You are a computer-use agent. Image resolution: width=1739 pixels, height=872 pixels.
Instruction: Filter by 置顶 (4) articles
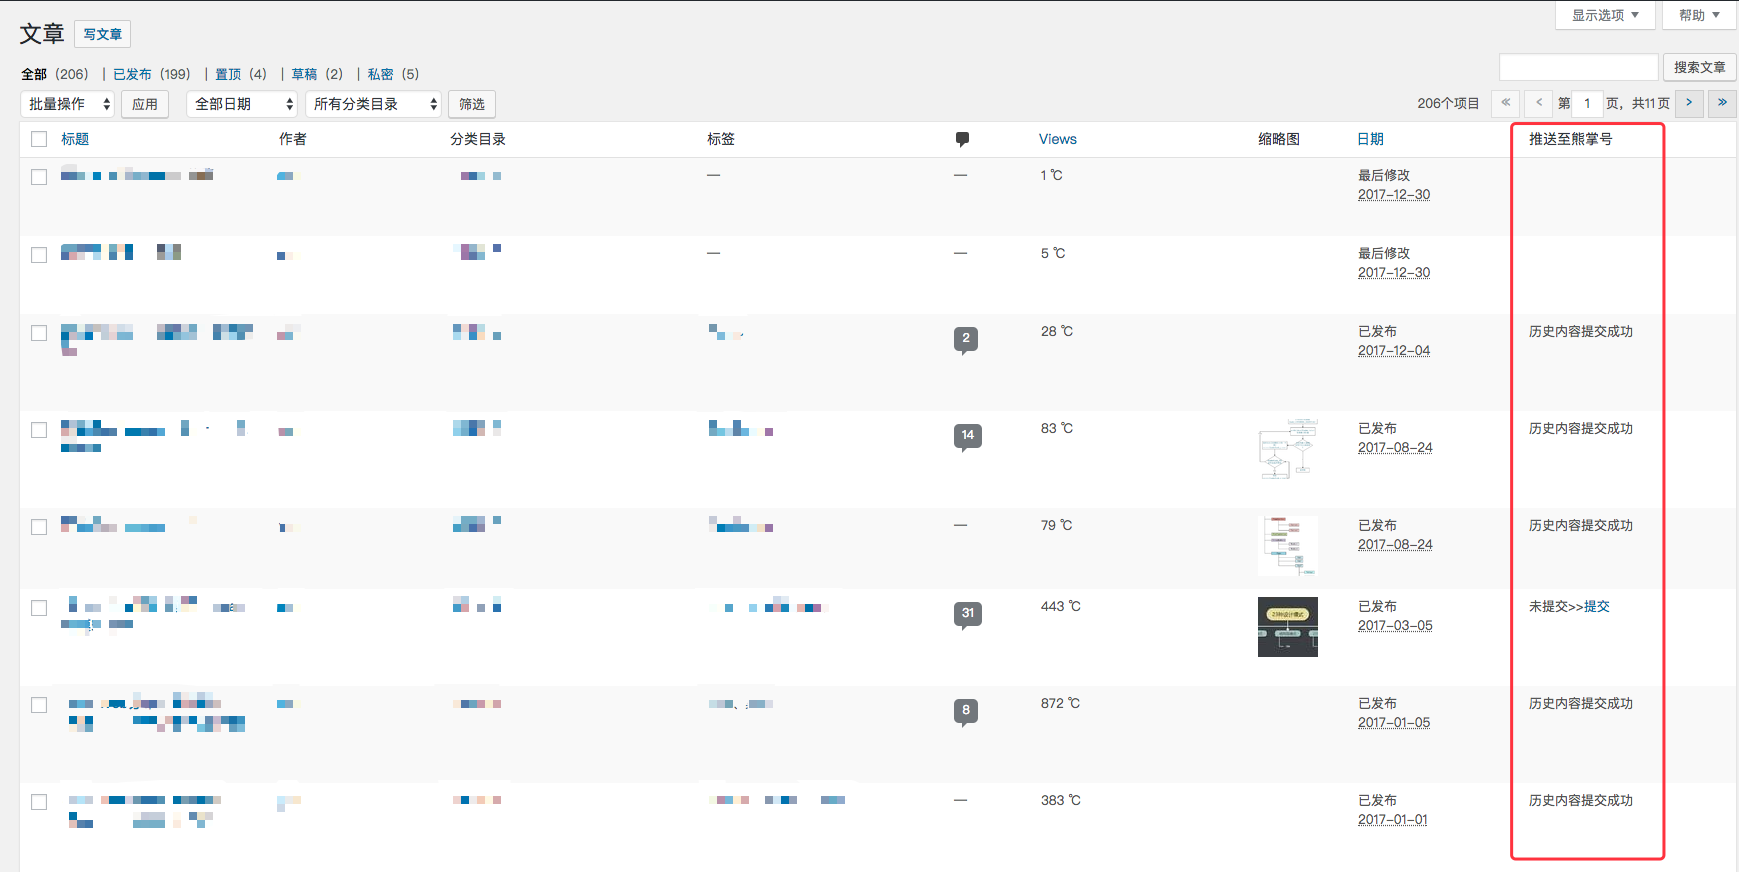tap(241, 74)
